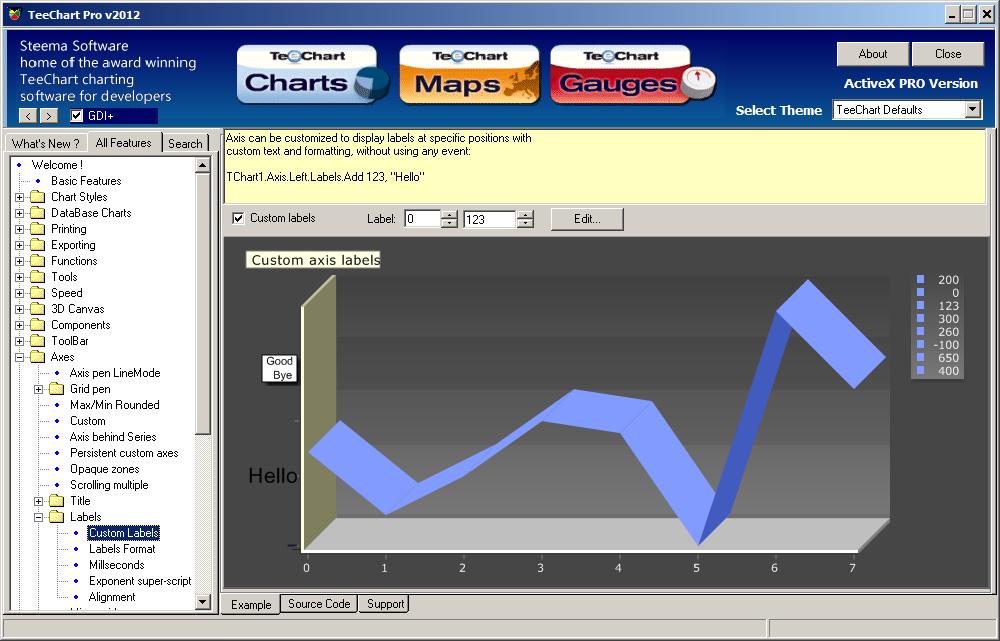Select Labels Format tree item
Viewport: 1000px width, 641px height.
[122, 549]
